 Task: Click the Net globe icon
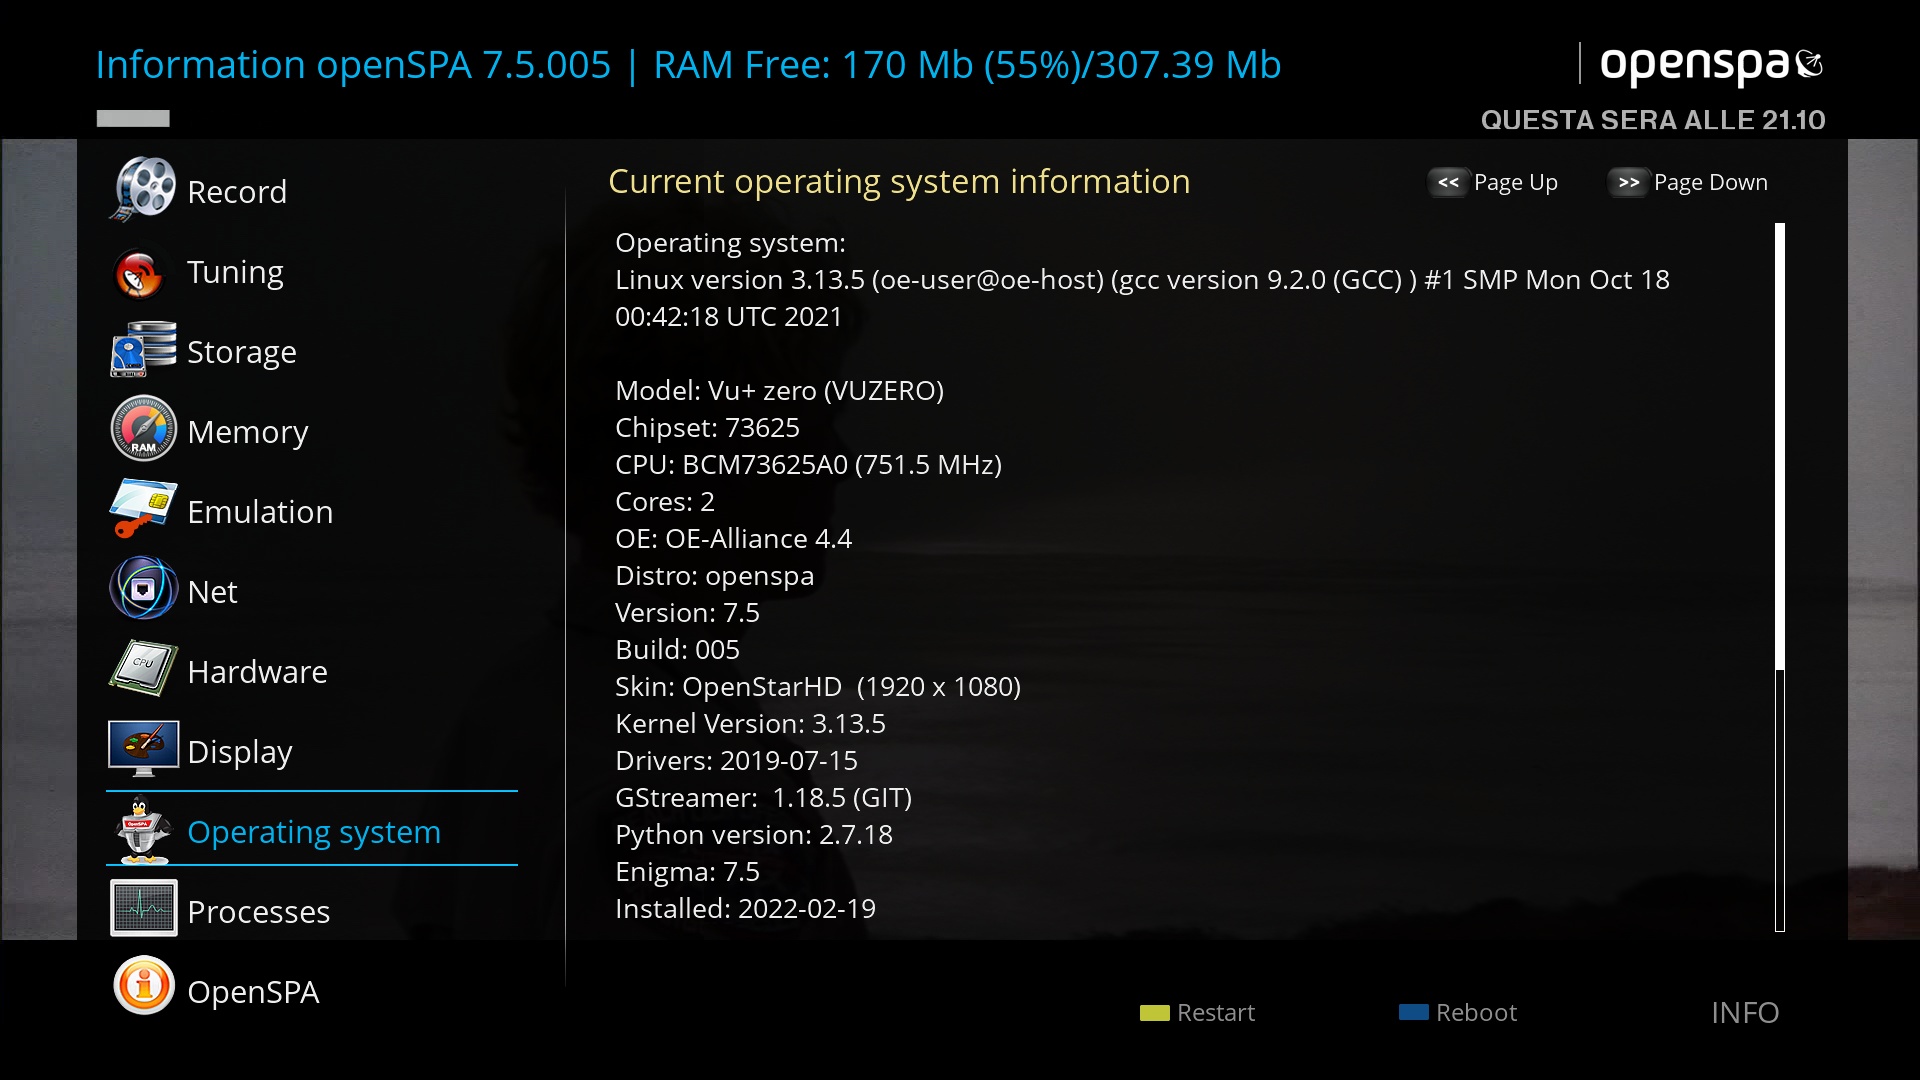coord(143,588)
